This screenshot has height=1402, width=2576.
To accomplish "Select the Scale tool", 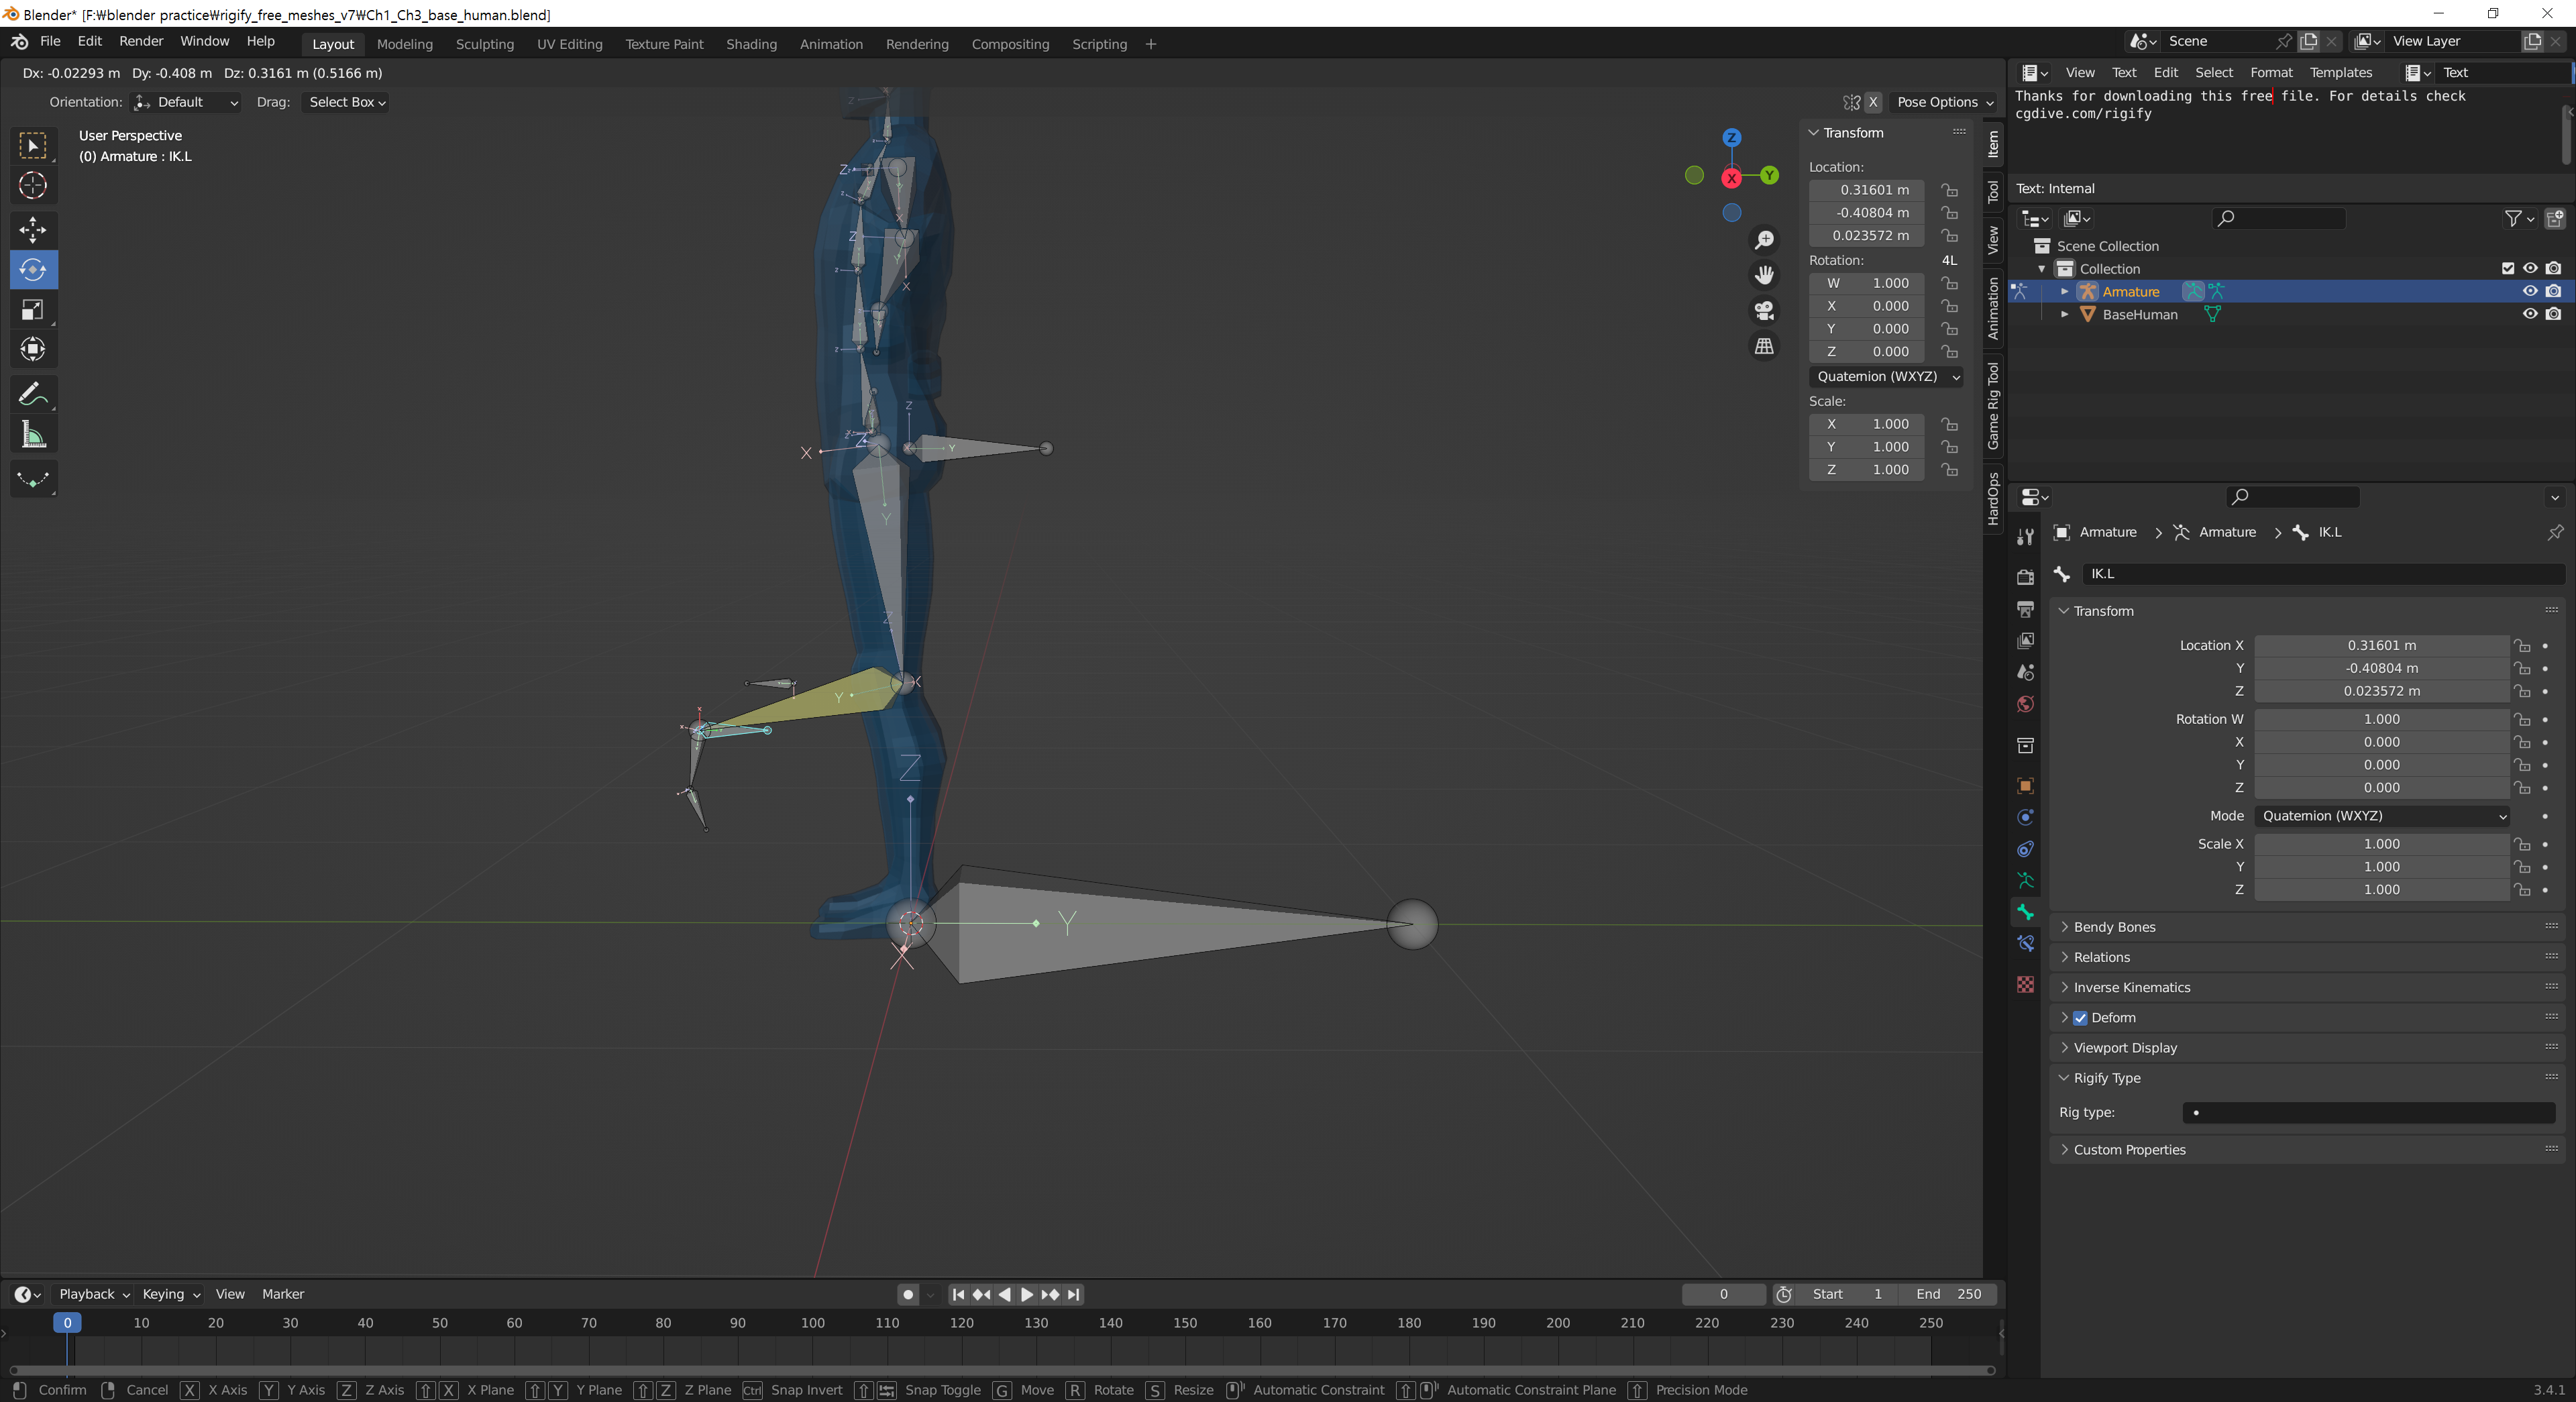I will (x=33, y=310).
